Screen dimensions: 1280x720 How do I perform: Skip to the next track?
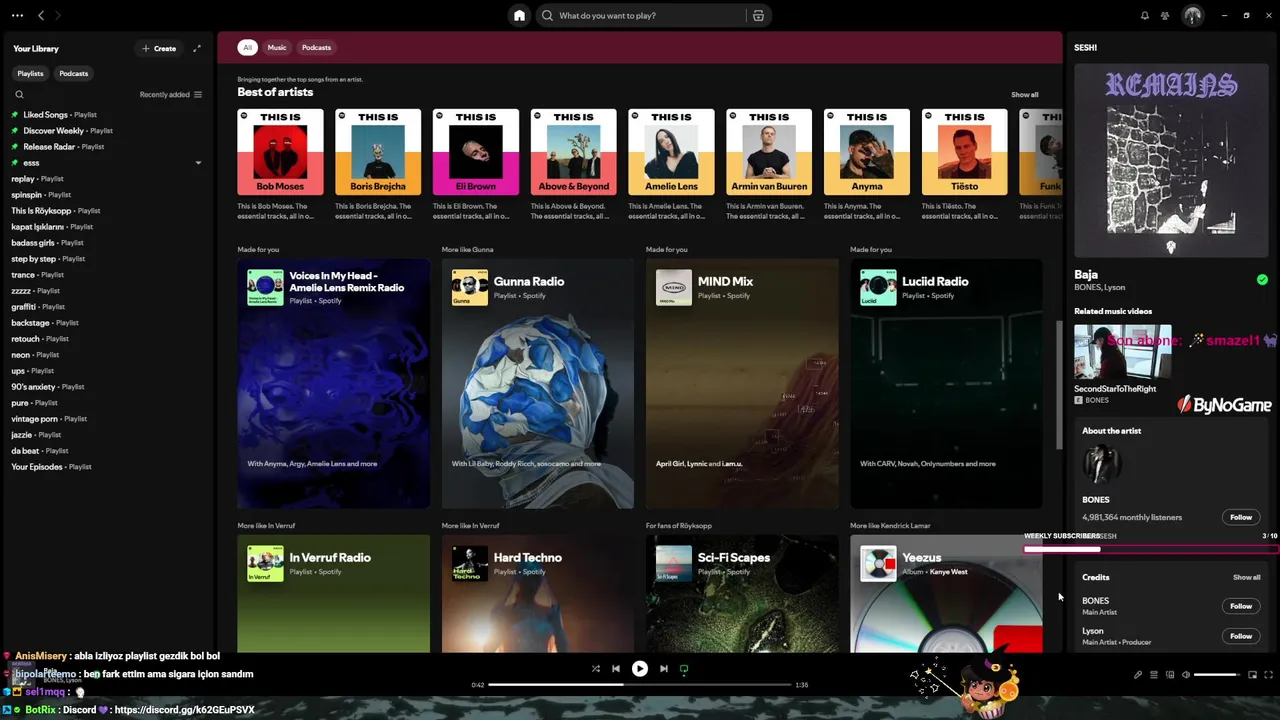(x=663, y=669)
